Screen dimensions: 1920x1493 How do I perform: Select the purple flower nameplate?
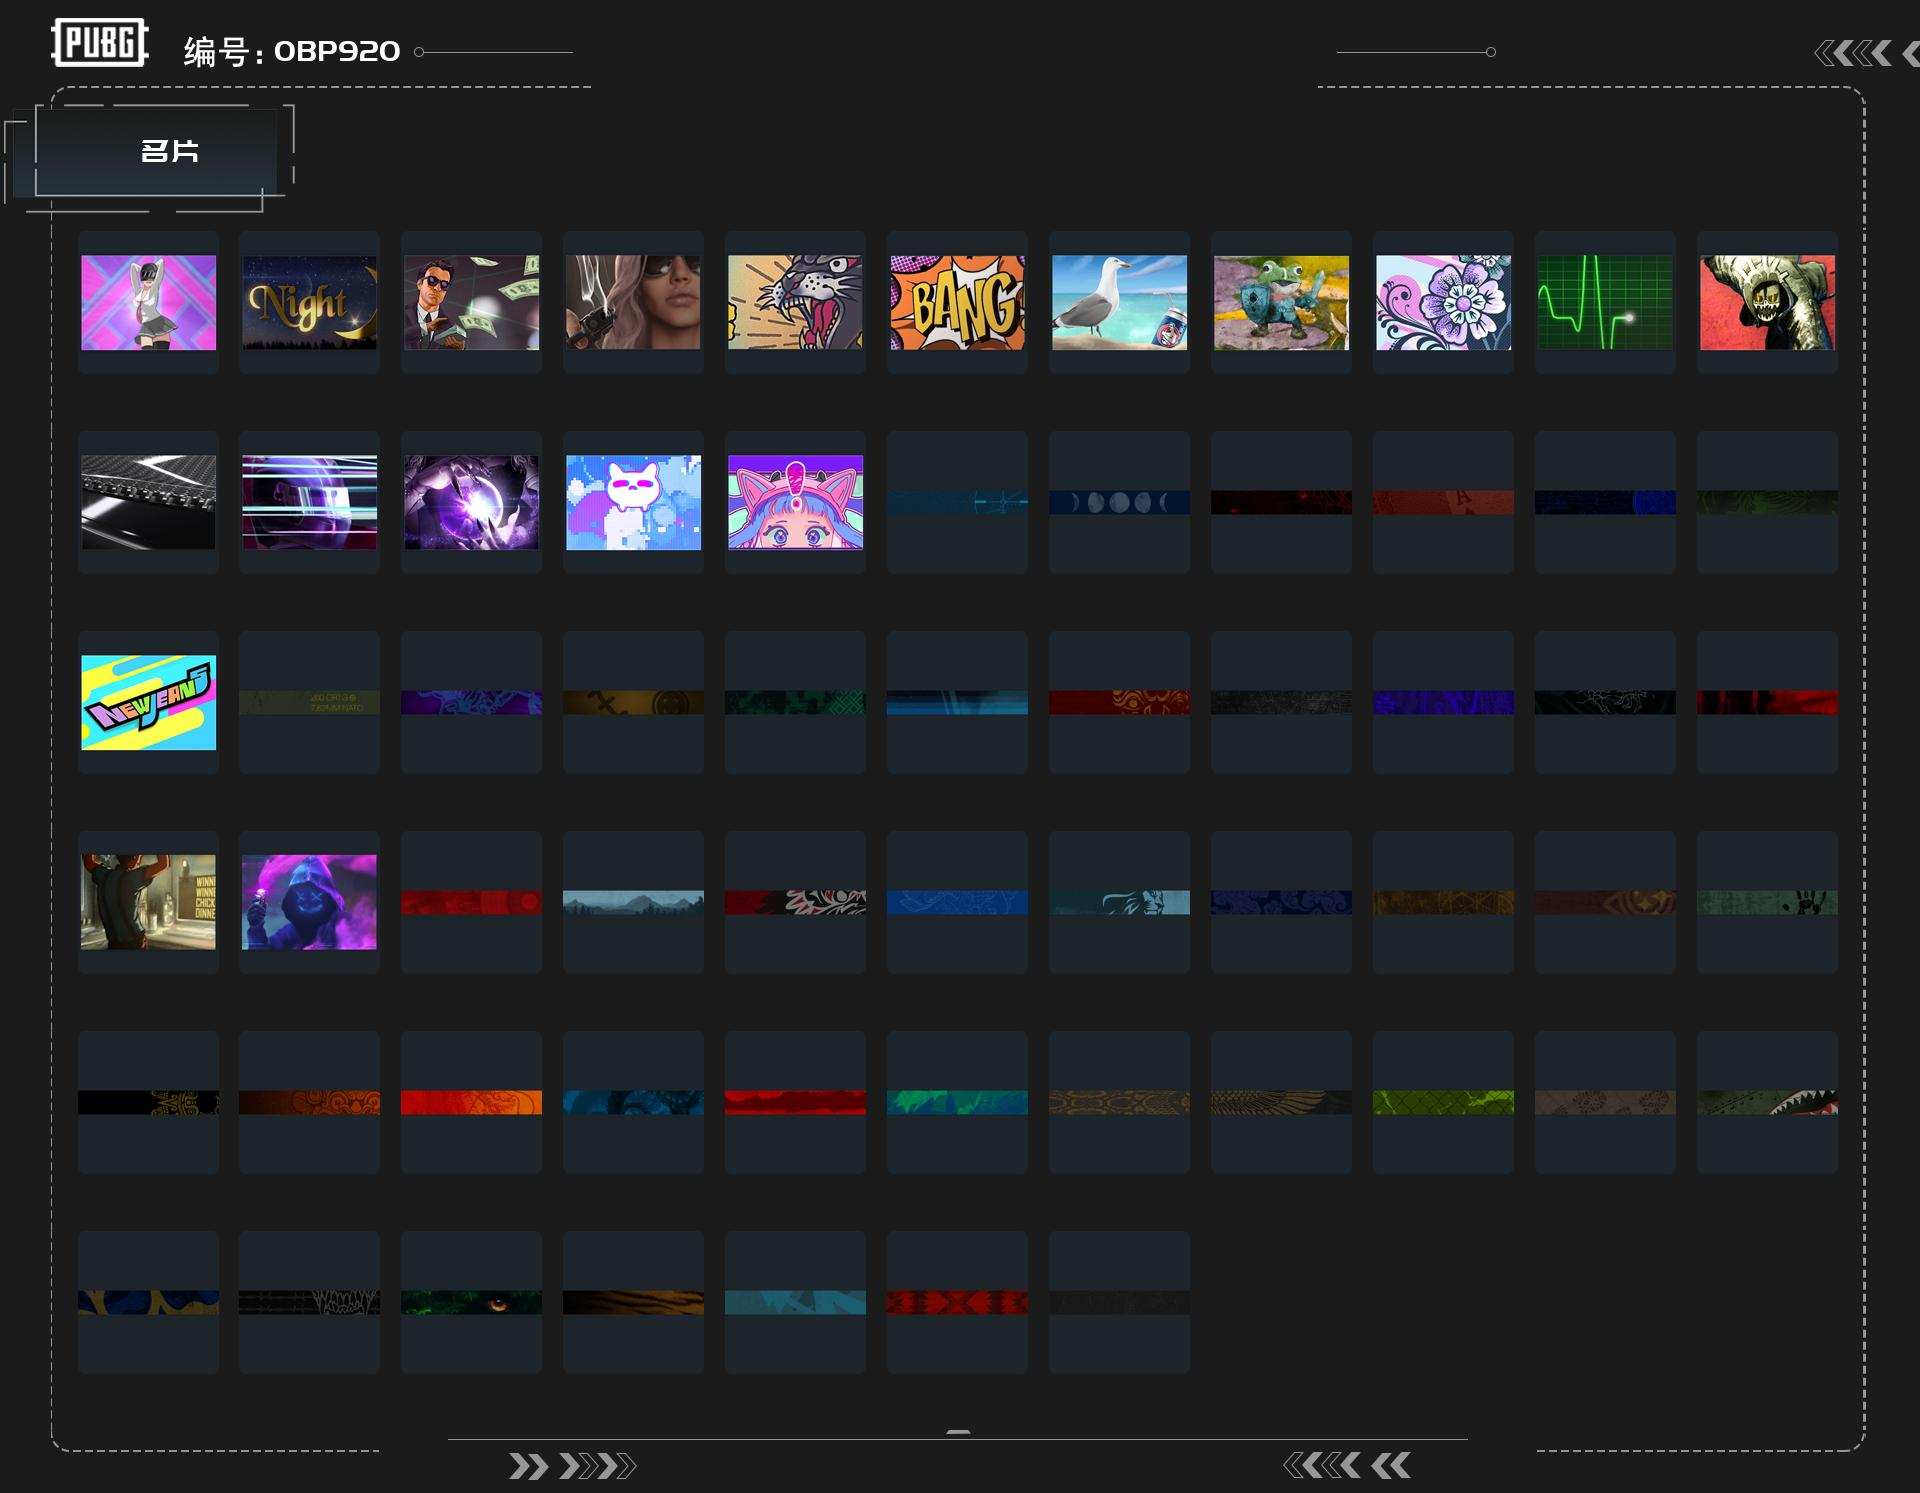point(1443,302)
